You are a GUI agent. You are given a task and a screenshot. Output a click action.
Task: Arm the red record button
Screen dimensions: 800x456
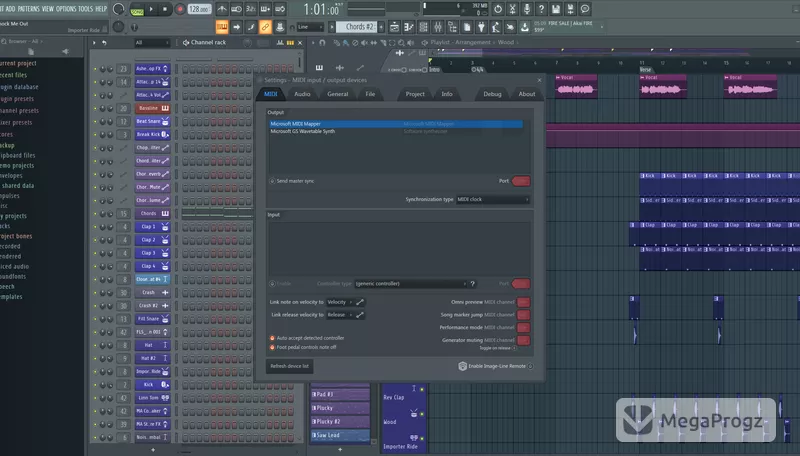pos(180,9)
